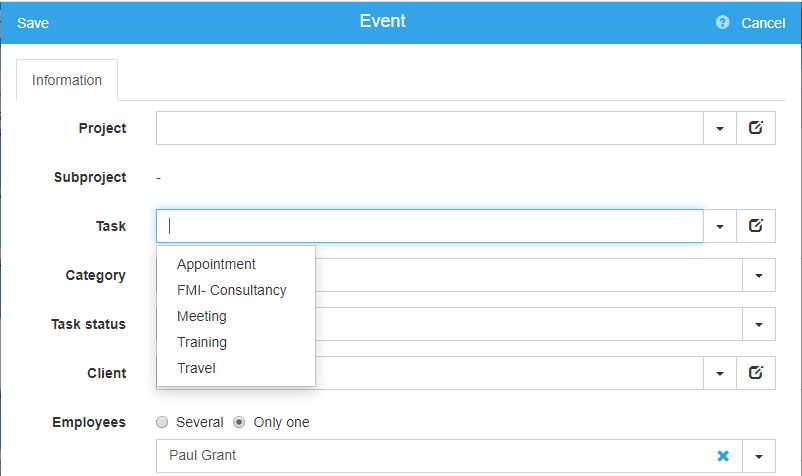Choose Appointment from the task list

click(216, 264)
